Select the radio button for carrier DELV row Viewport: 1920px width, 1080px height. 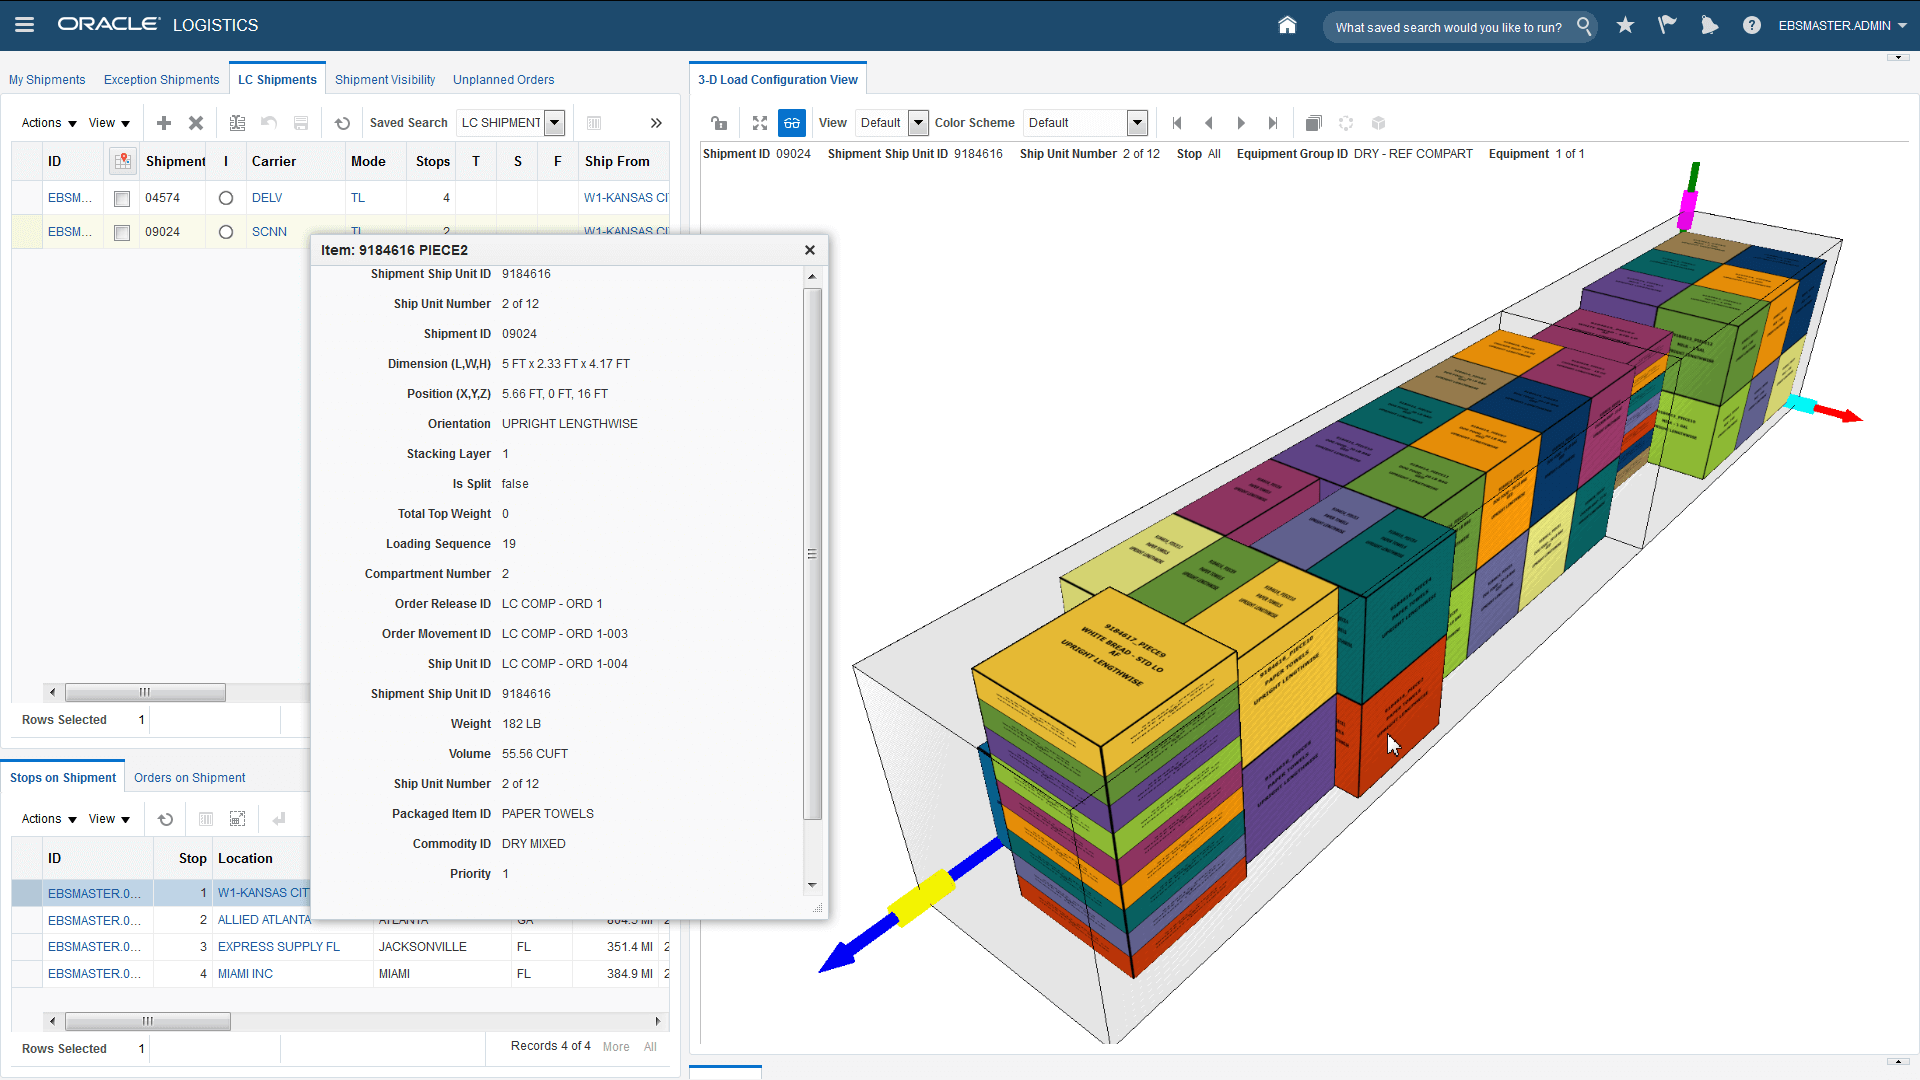coord(226,198)
